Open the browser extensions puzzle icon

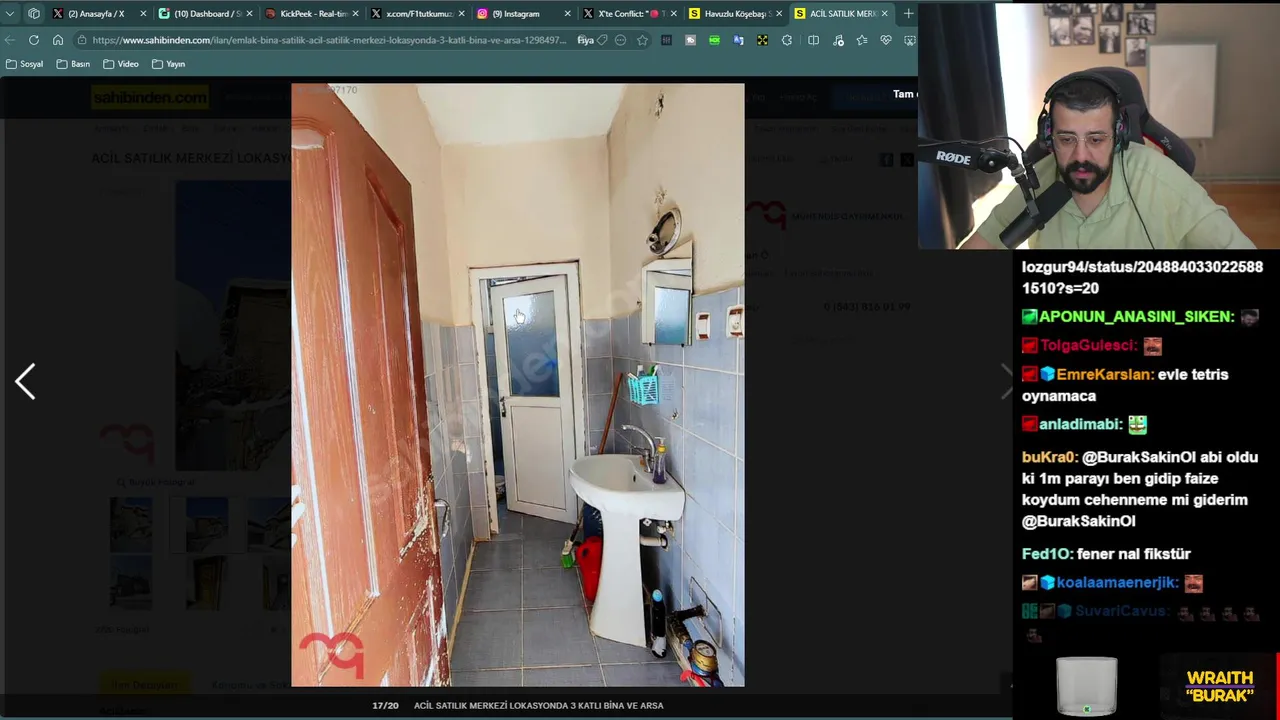[787, 40]
